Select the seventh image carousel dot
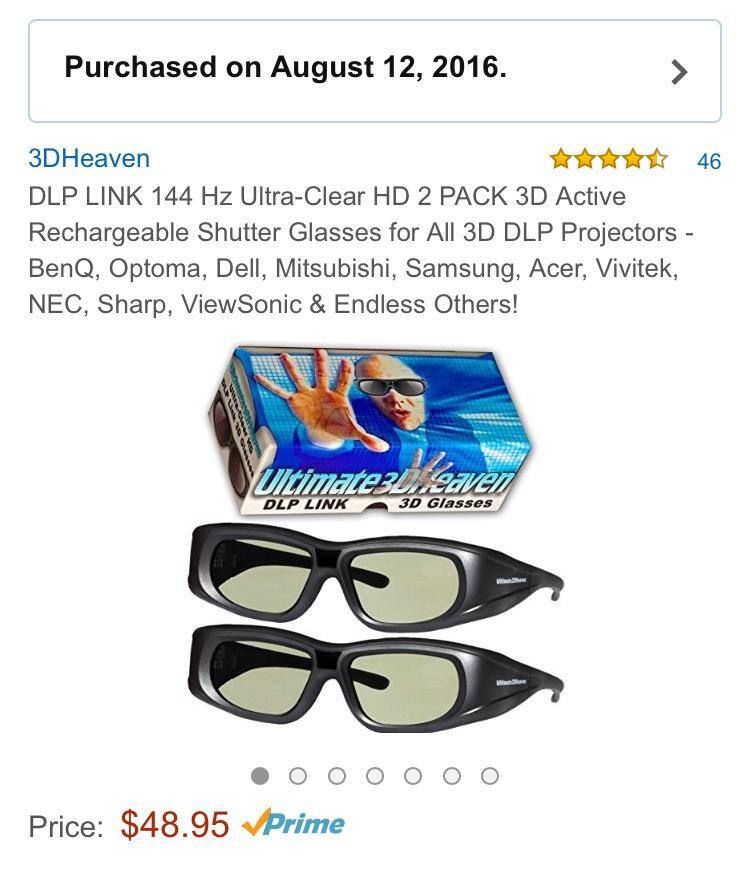 (x=489, y=775)
